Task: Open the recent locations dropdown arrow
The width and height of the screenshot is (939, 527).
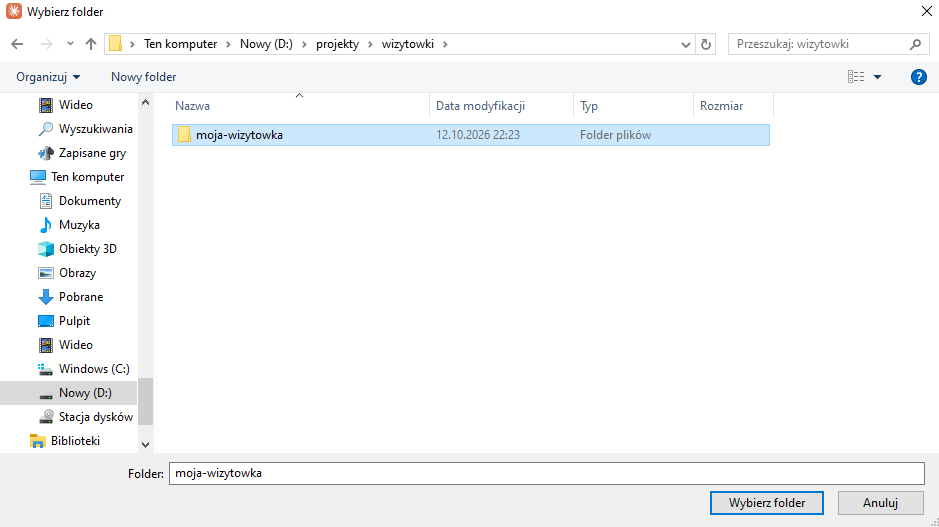Action: (70, 44)
